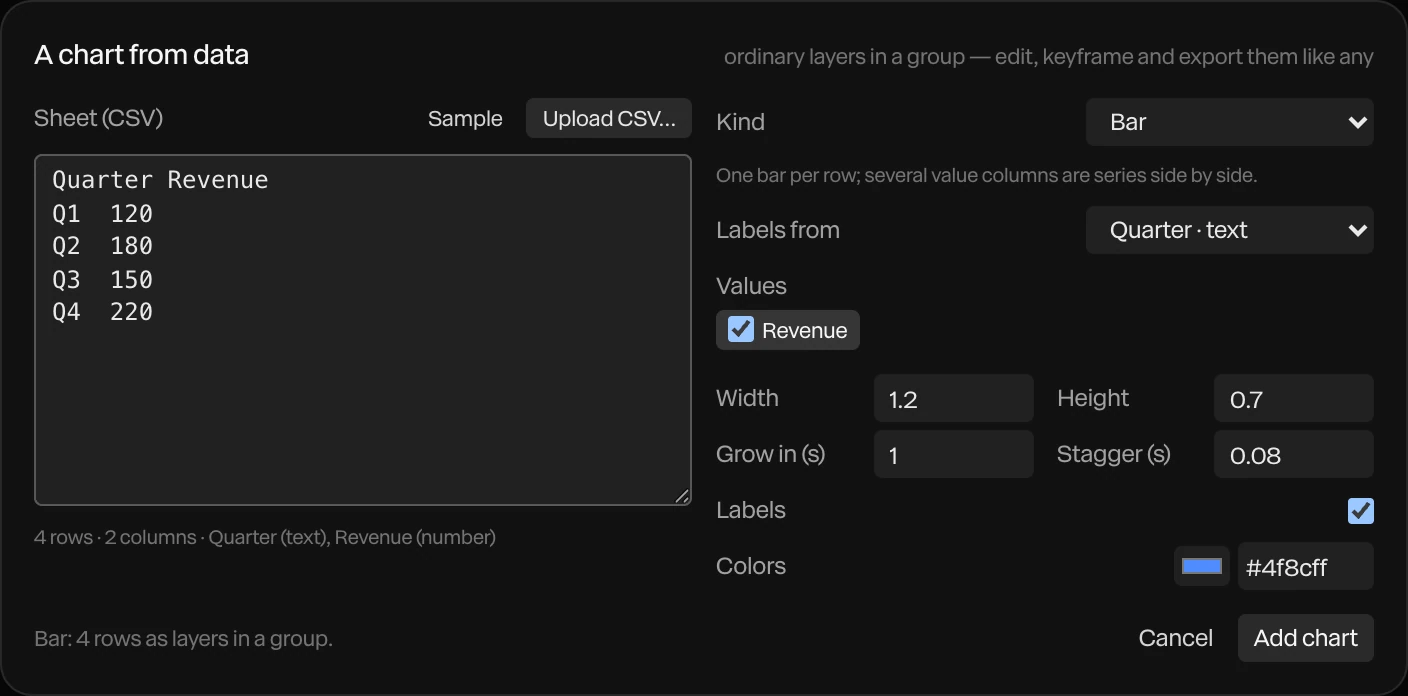Open the Labels from dropdown
Viewport: 1408px width, 696px height.
(1229, 230)
